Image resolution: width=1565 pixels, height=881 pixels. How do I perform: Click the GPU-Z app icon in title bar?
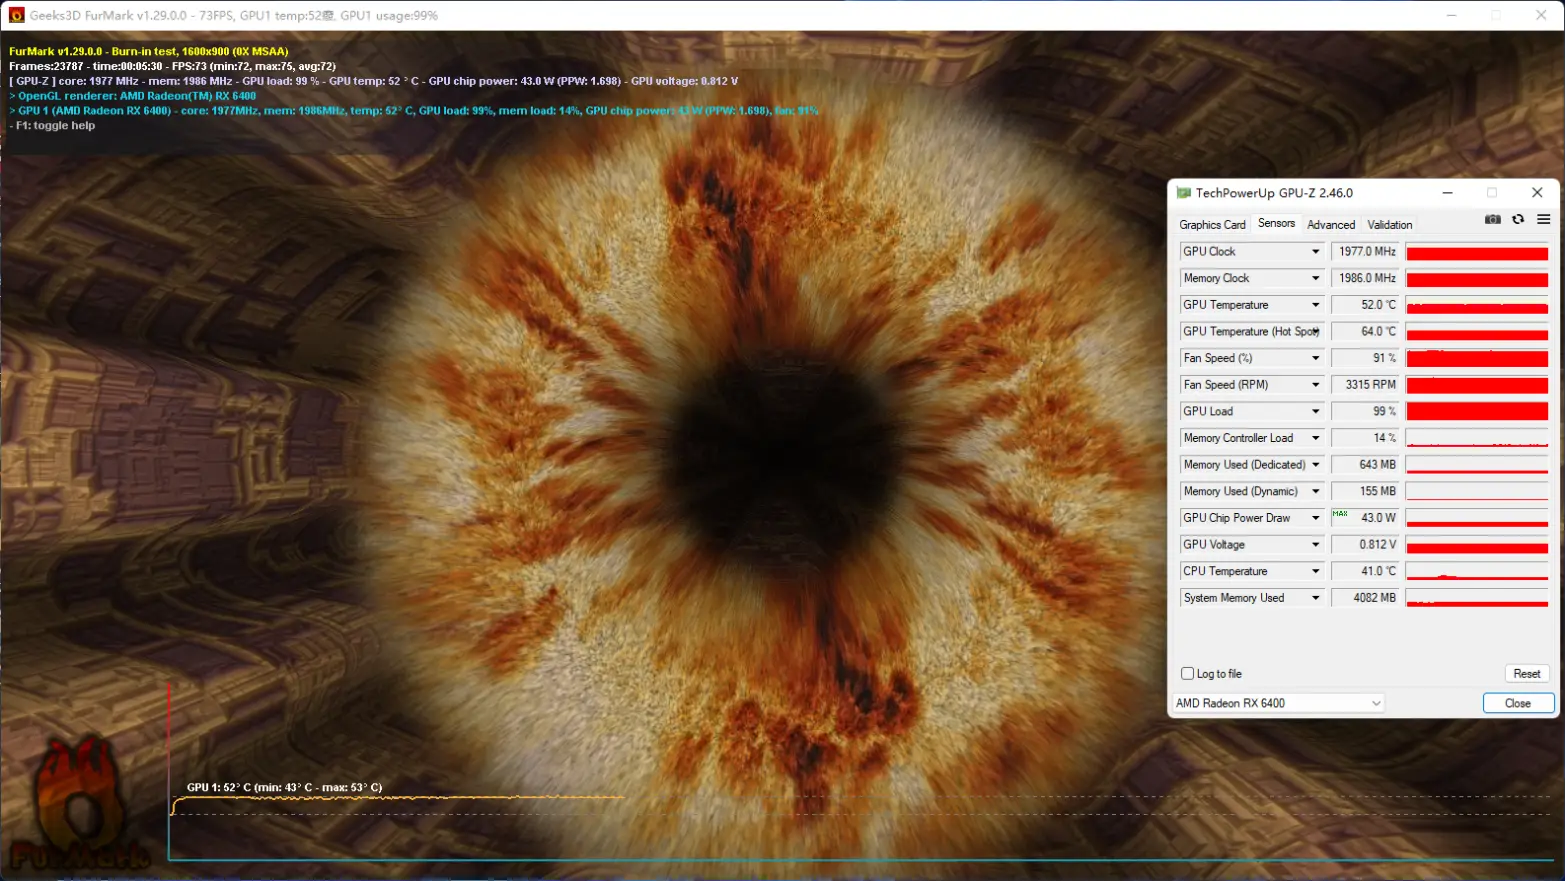point(1183,193)
